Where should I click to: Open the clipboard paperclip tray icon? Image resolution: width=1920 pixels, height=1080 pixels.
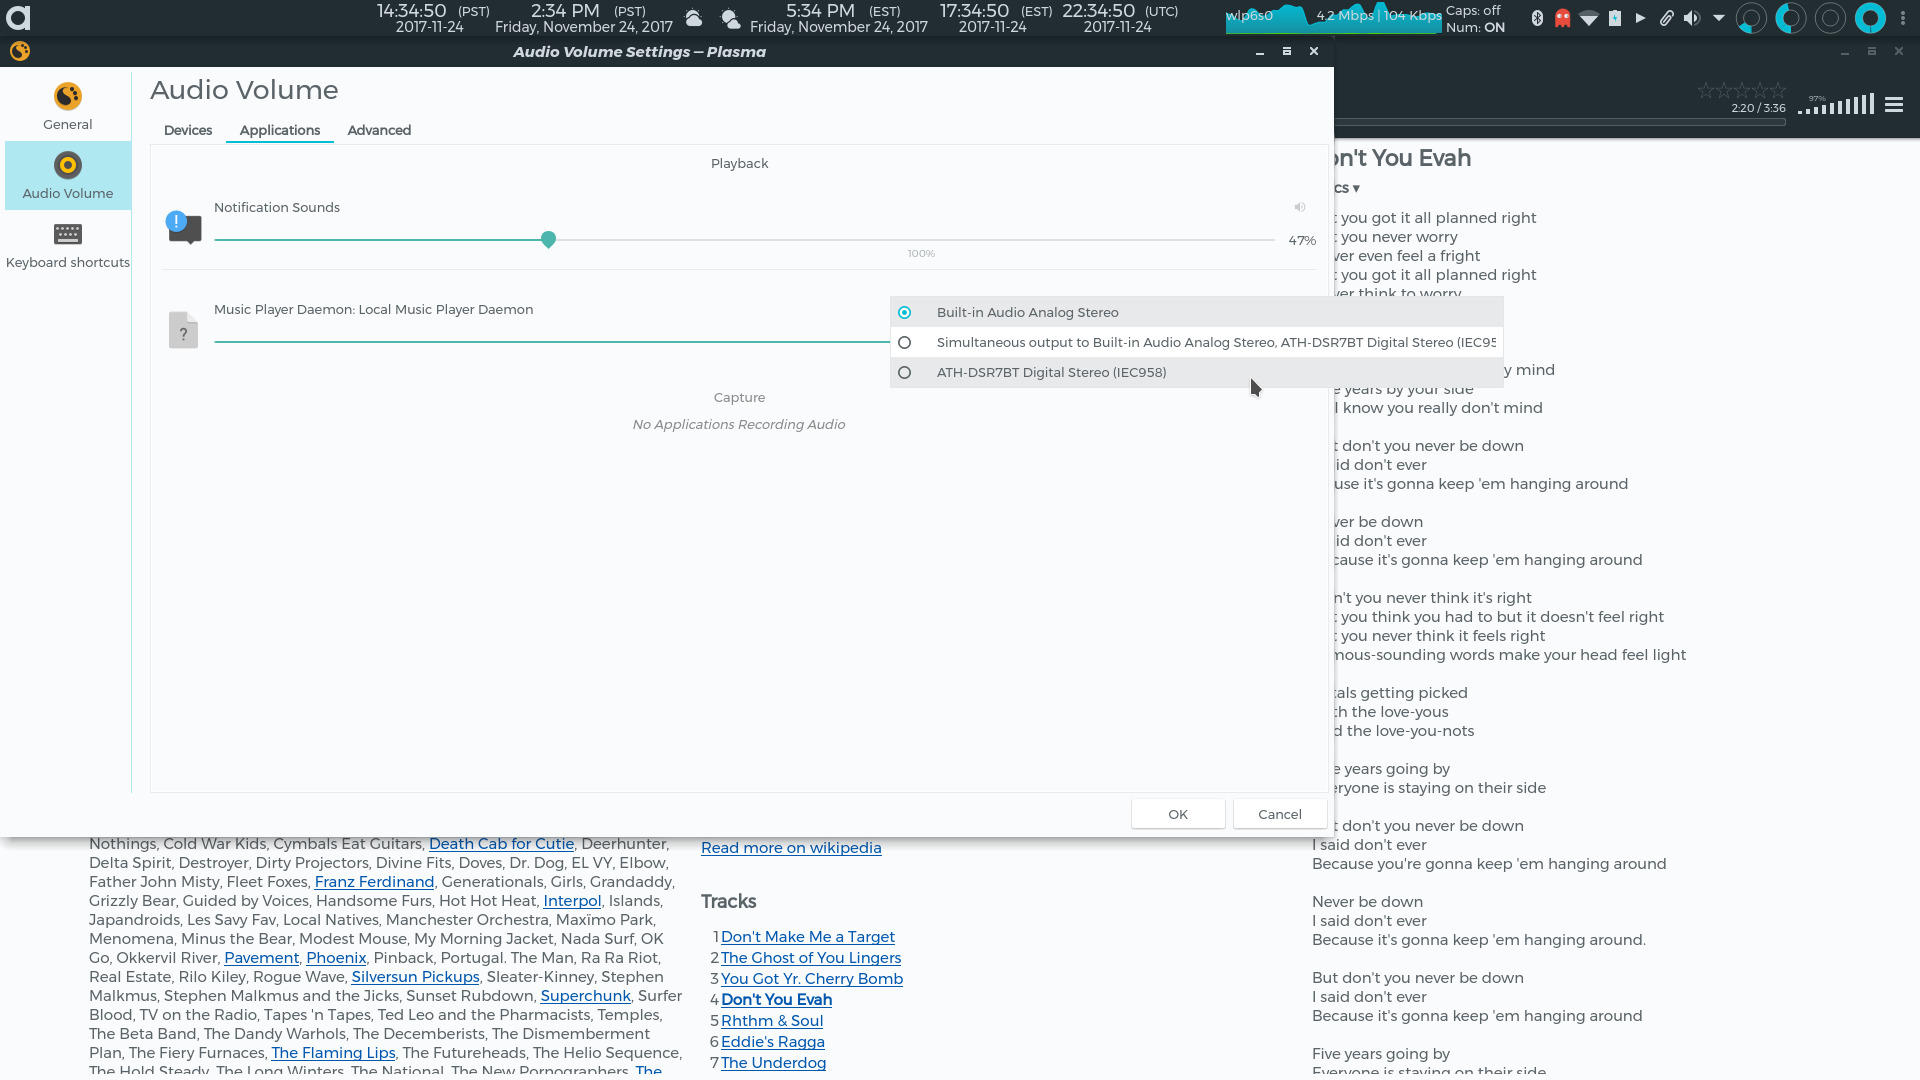(x=1666, y=18)
